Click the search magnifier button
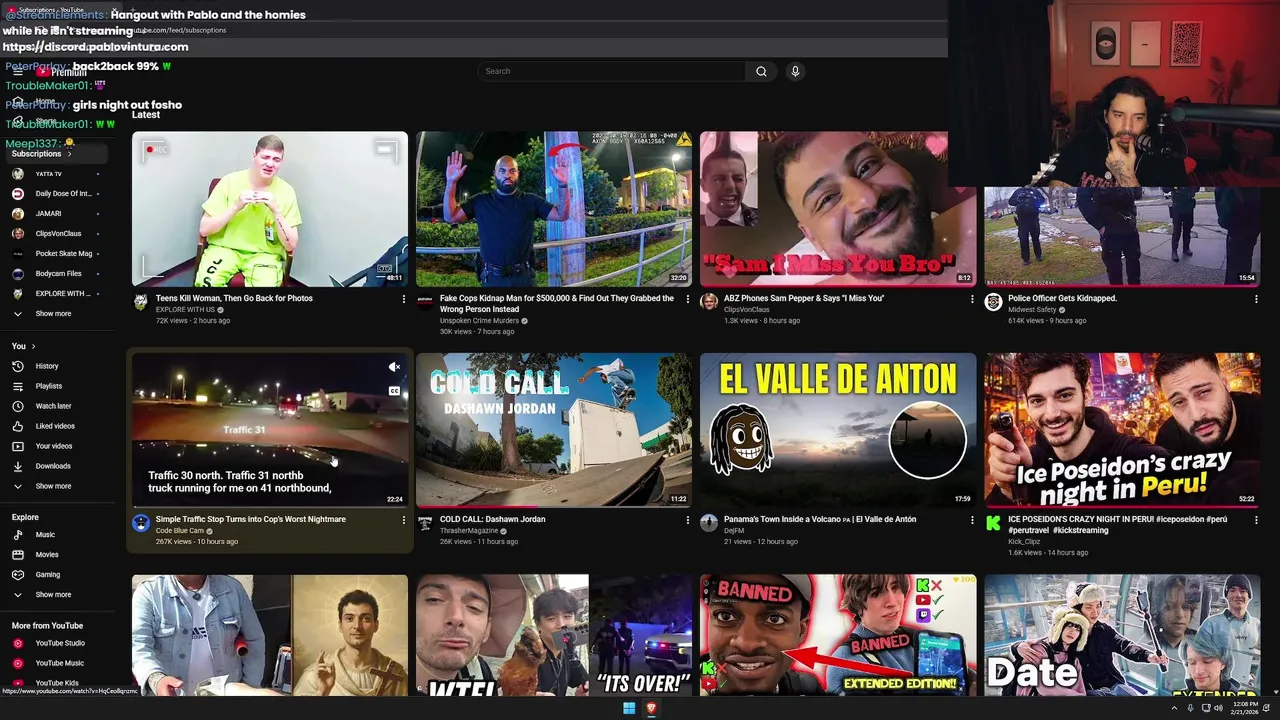This screenshot has width=1280, height=720. (x=761, y=71)
